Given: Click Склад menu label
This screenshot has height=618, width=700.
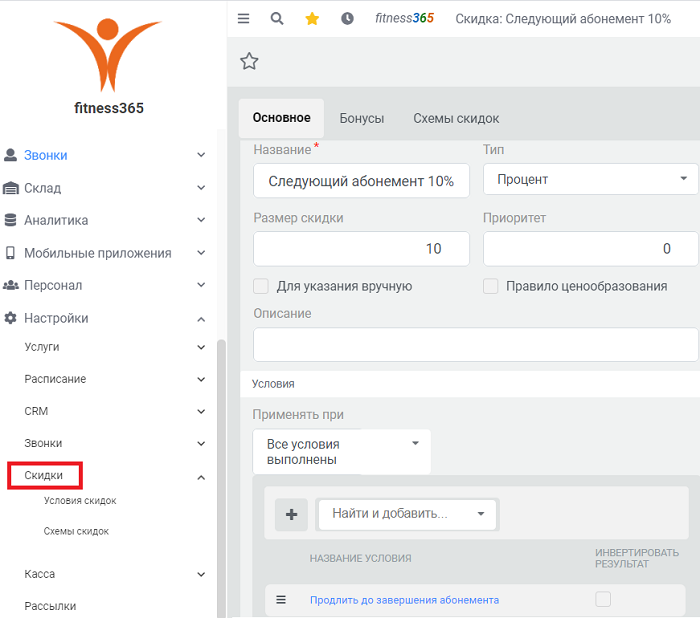Looking at the screenshot, I should click(42, 188).
